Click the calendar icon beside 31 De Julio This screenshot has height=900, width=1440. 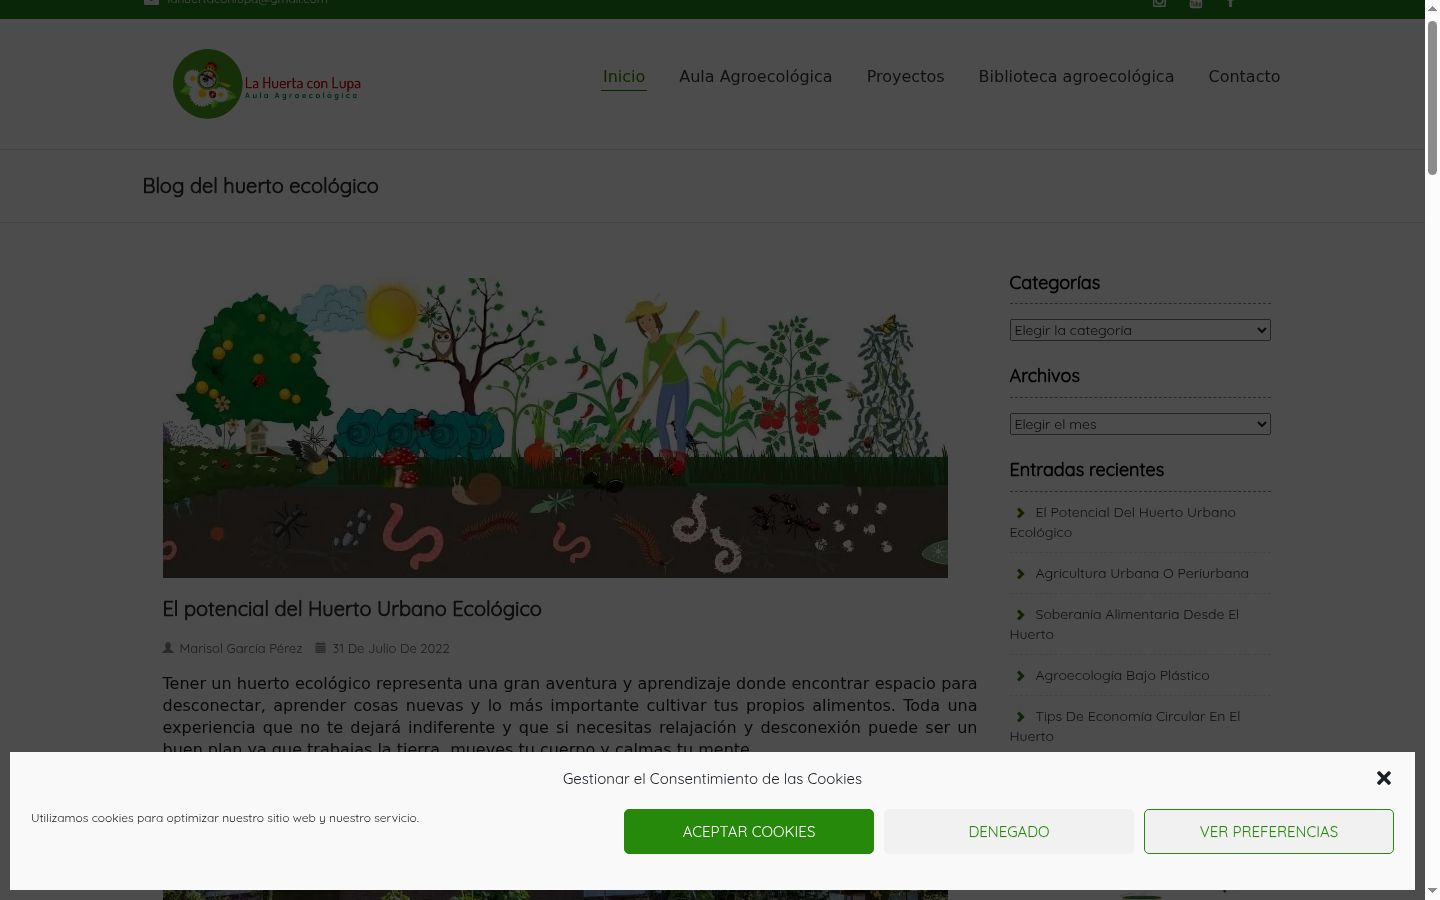320,648
